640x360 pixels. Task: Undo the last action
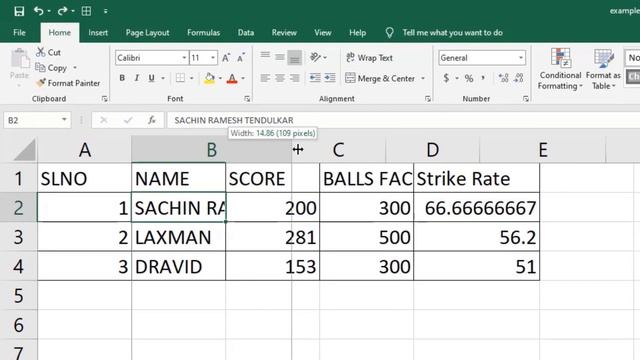click(38, 11)
